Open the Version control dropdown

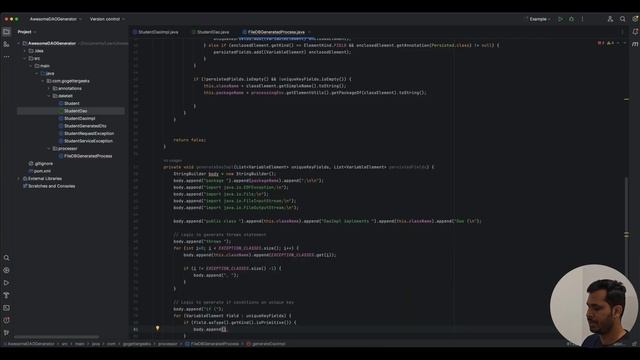(107, 19)
